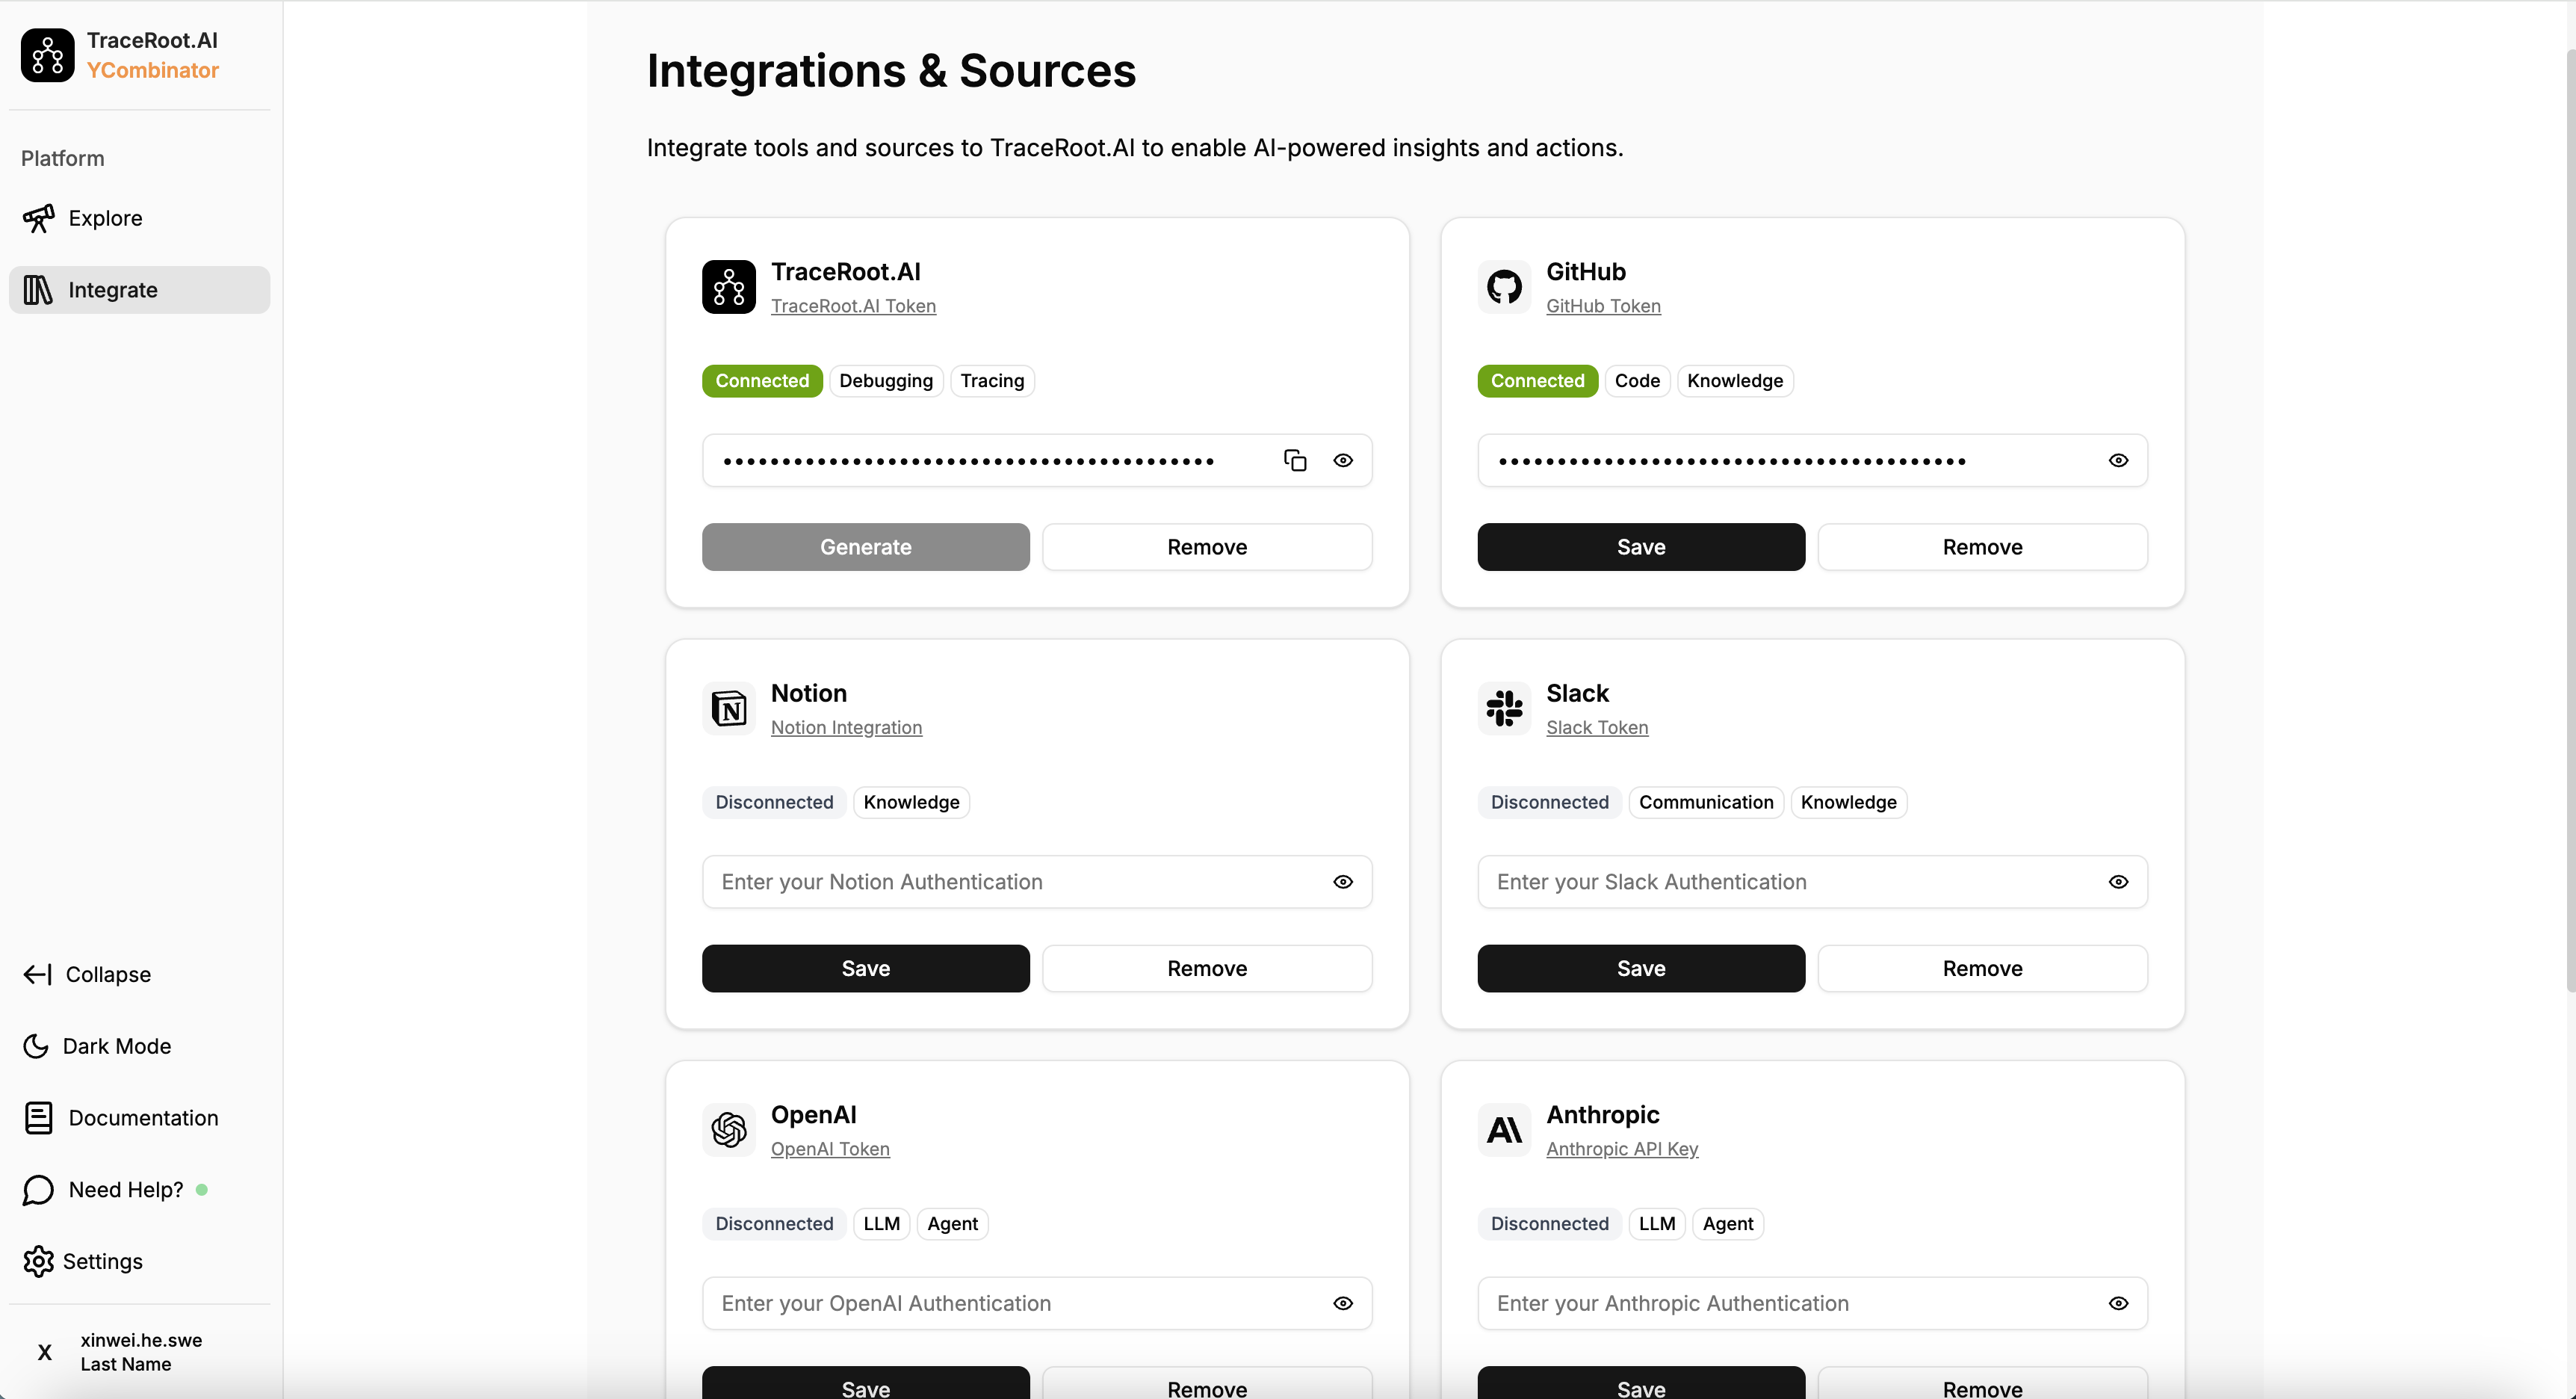Focus the Slack Authentication input field

[1790, 882]
